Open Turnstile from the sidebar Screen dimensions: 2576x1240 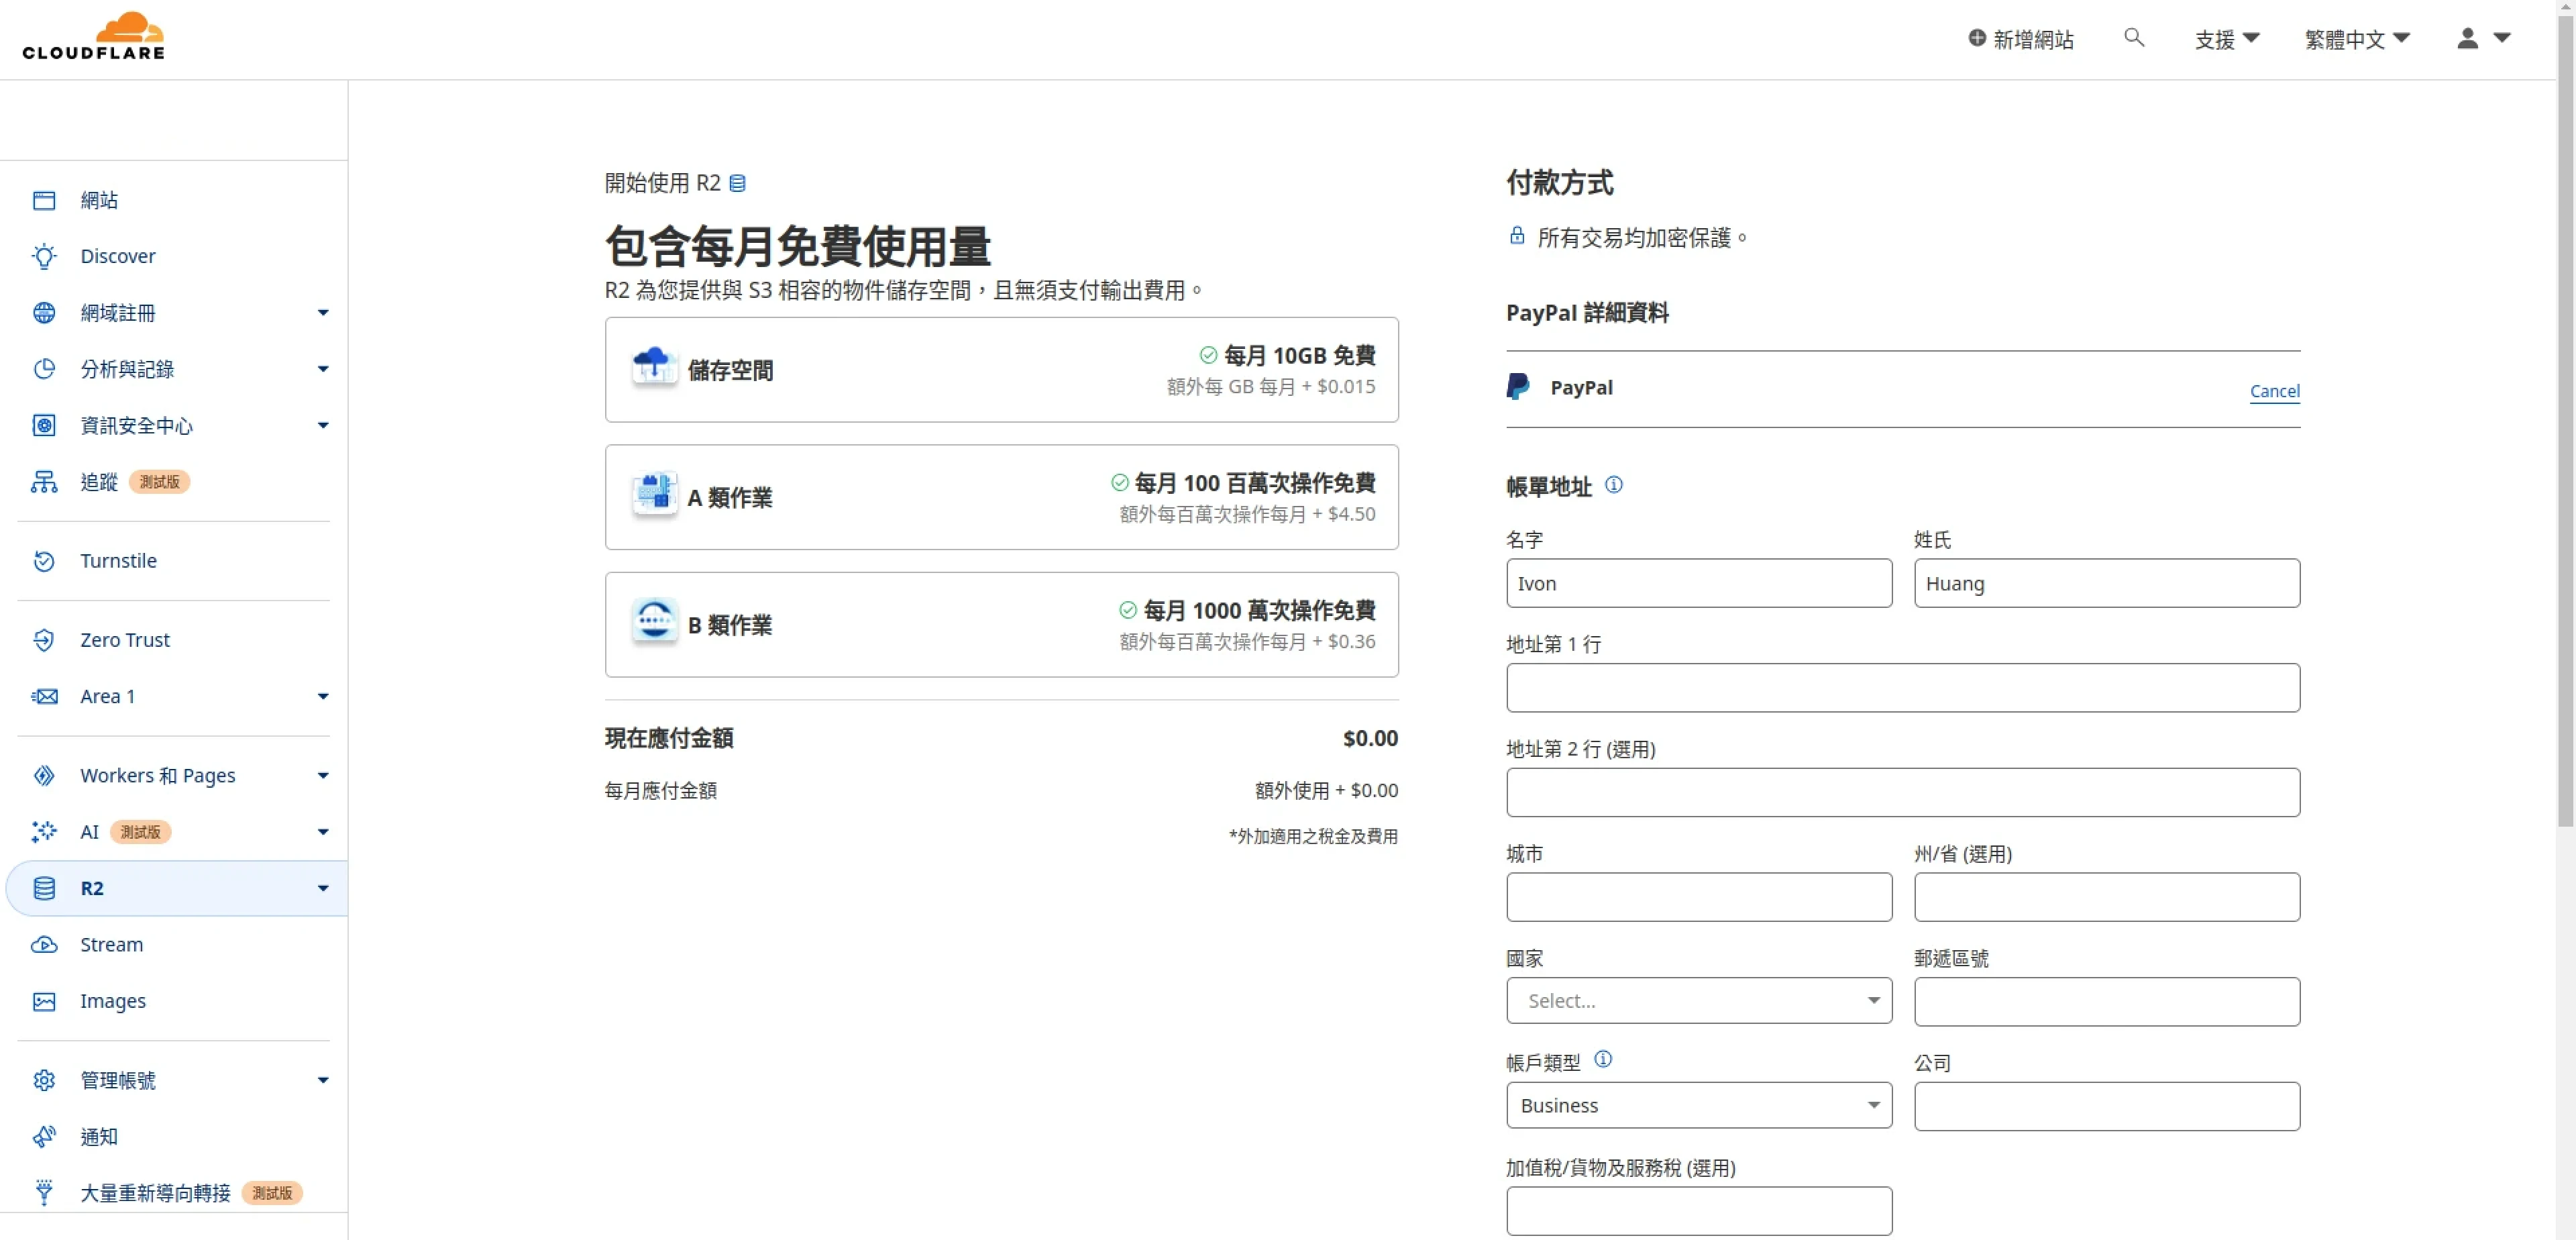118,560
